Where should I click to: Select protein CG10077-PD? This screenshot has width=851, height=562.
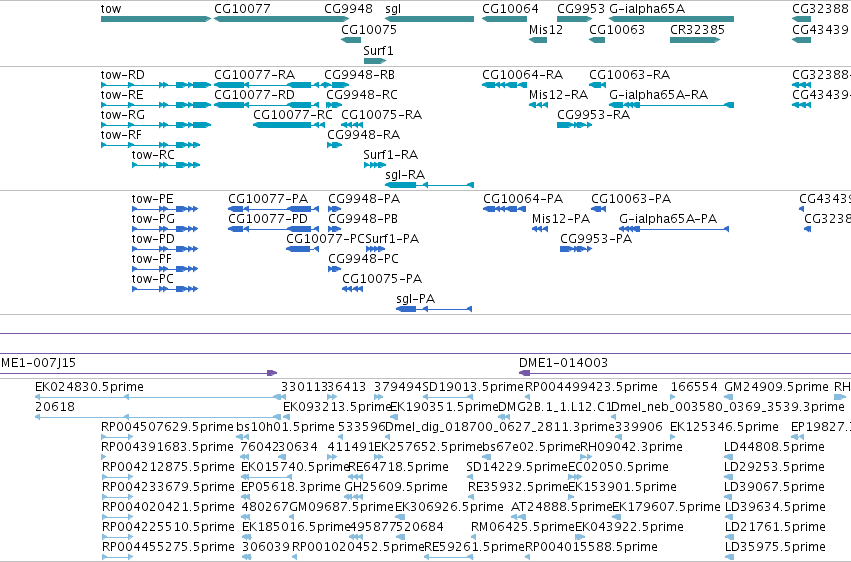[x=273, y=229]
